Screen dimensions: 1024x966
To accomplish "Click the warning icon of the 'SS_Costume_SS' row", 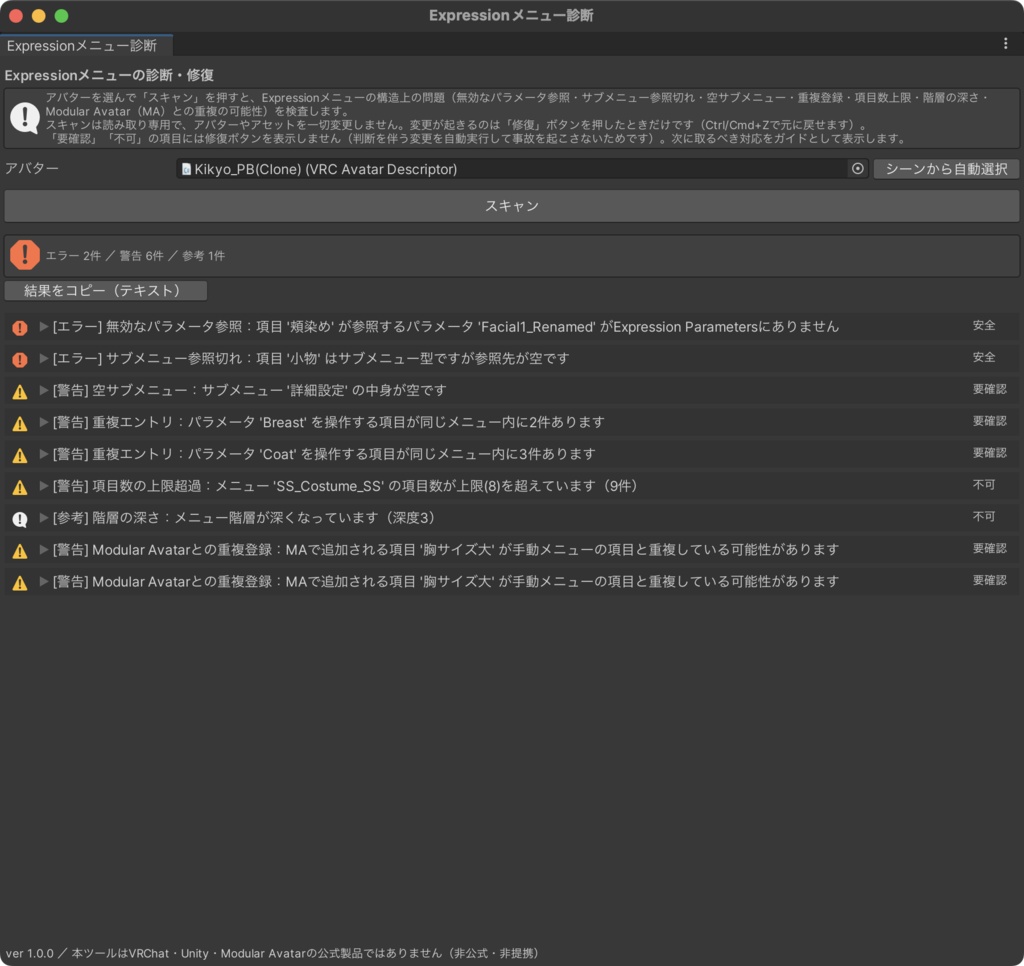I will click(x=20, y=487).
